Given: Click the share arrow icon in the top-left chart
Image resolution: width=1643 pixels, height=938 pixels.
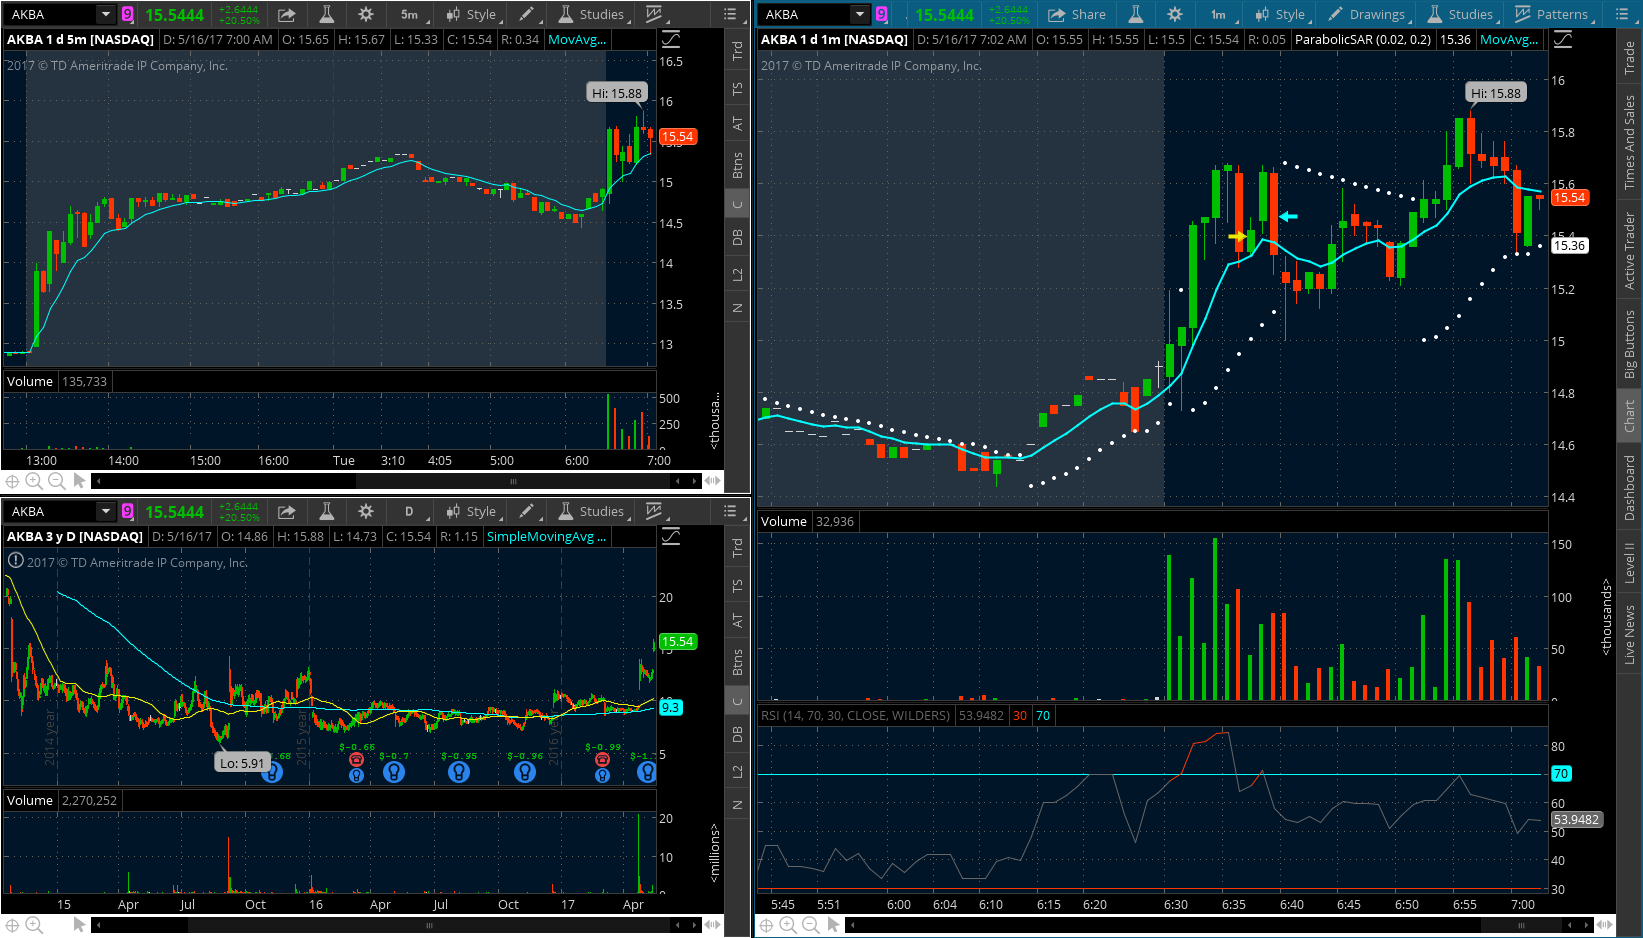Looking at the screenshot, I should [x=286, y=14].
